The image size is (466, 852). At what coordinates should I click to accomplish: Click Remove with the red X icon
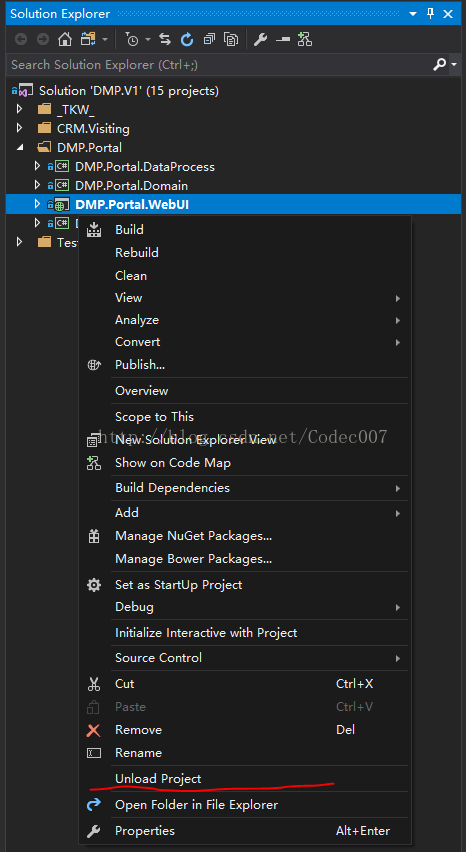(x=244, y=730)
